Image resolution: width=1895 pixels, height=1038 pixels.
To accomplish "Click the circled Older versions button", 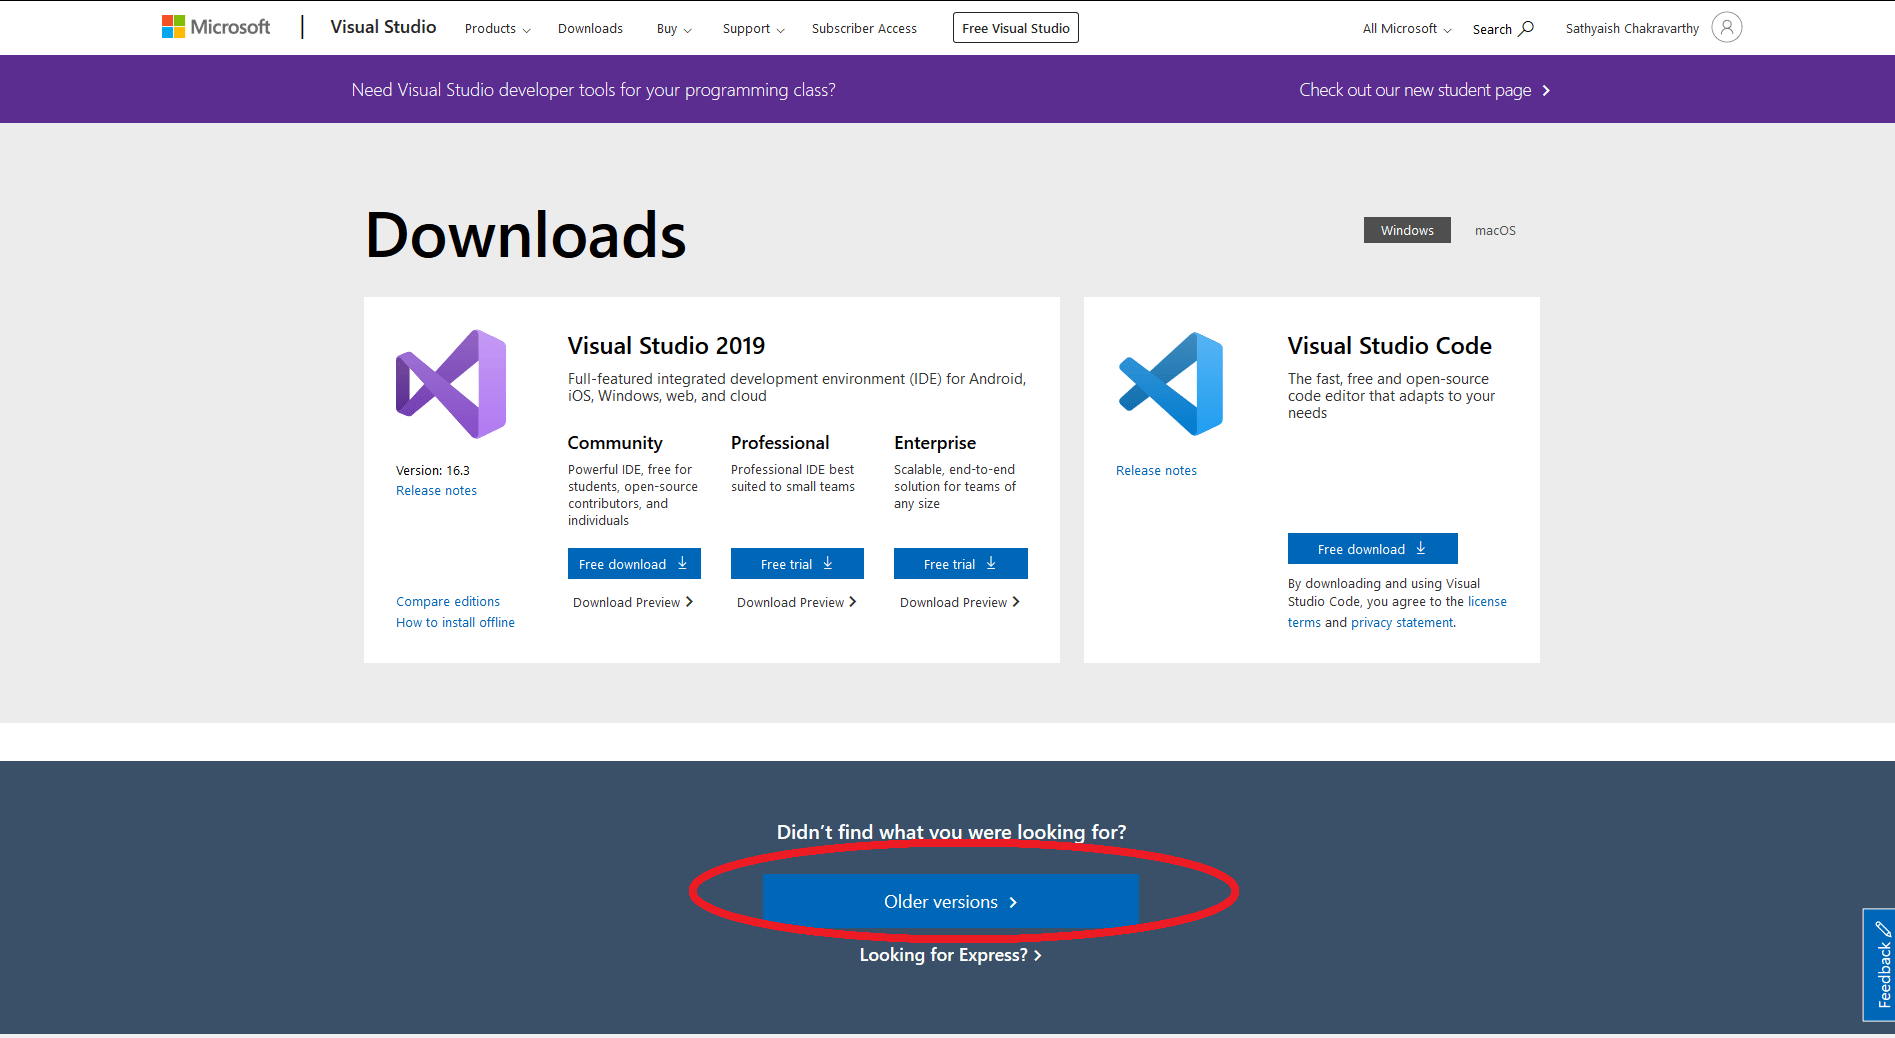I will [x=950, y=900].
